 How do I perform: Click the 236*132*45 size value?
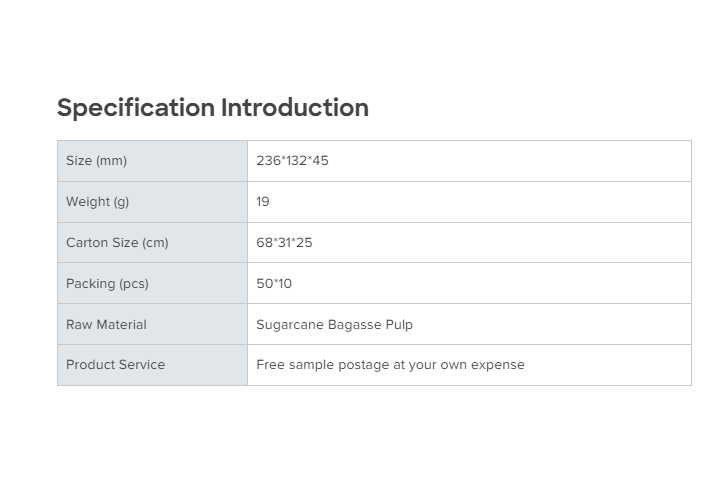click(292, 161)
